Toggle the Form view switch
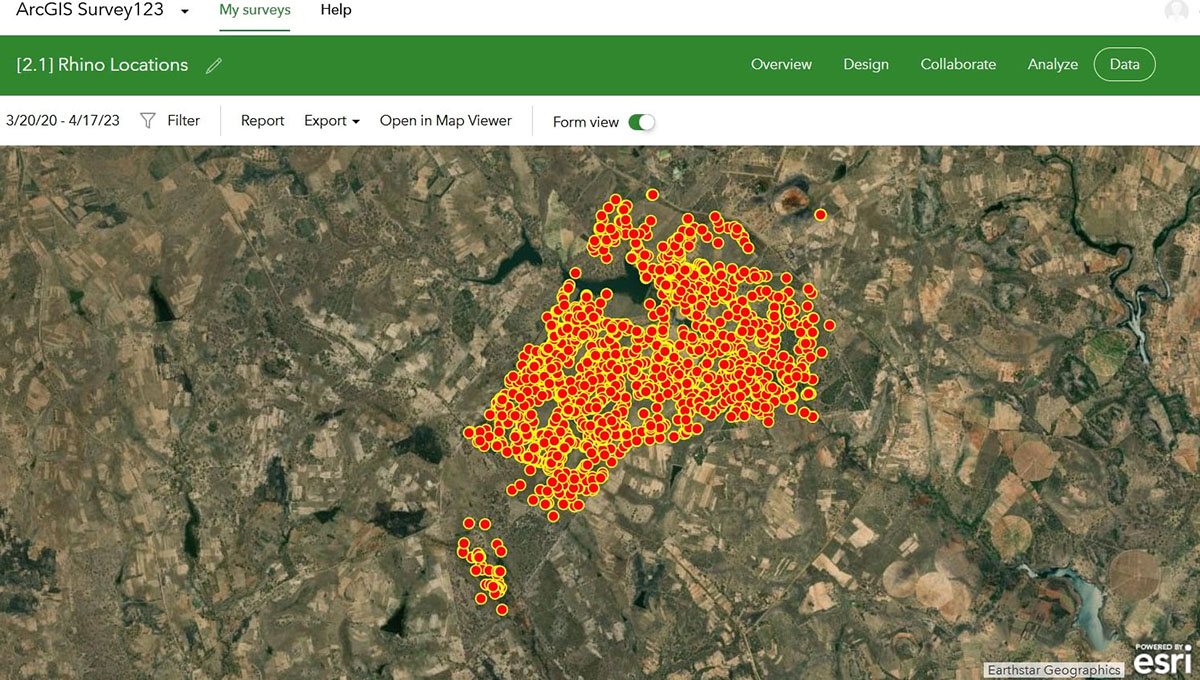 click(x=641, y=122)
